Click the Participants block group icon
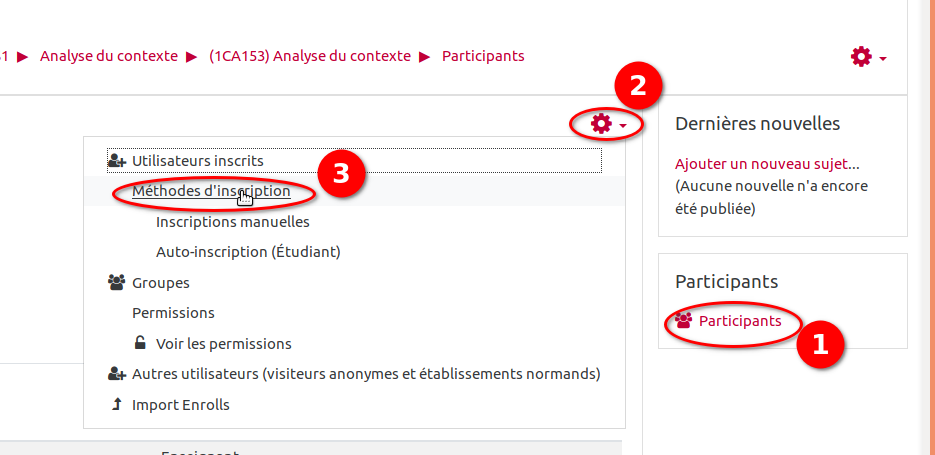The height and width of the screenshot is (455, 935). tap(684, 321)
